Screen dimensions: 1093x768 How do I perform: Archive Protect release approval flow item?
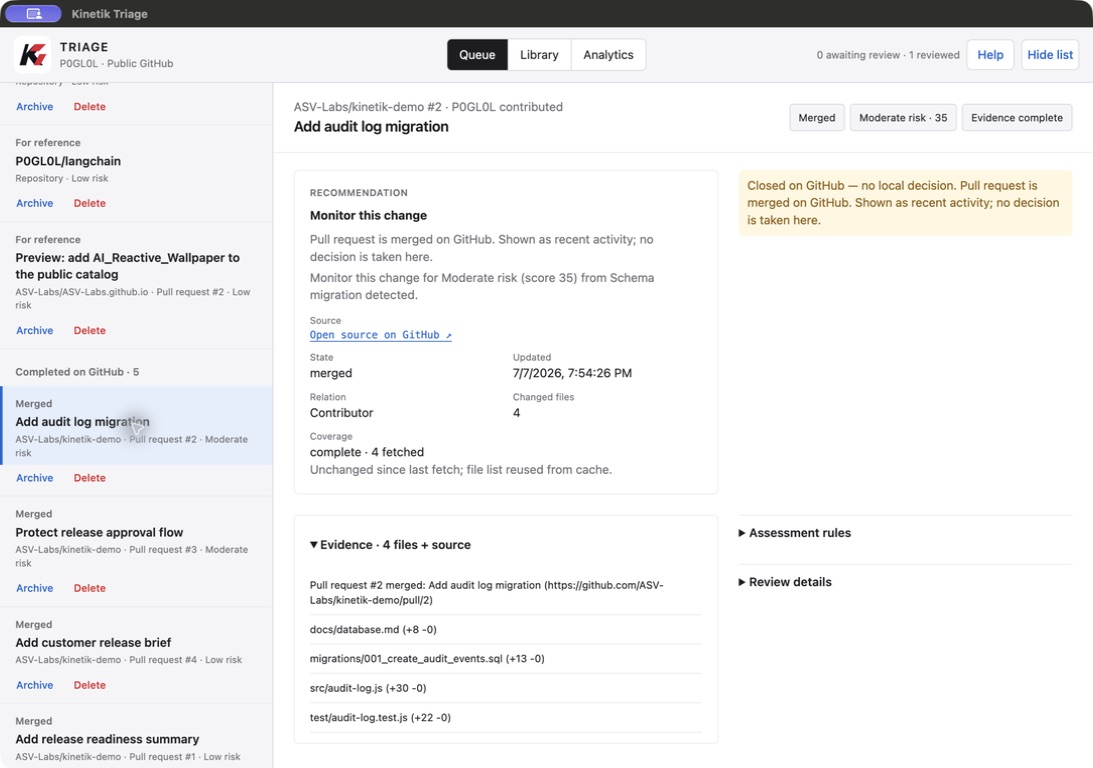35,587
